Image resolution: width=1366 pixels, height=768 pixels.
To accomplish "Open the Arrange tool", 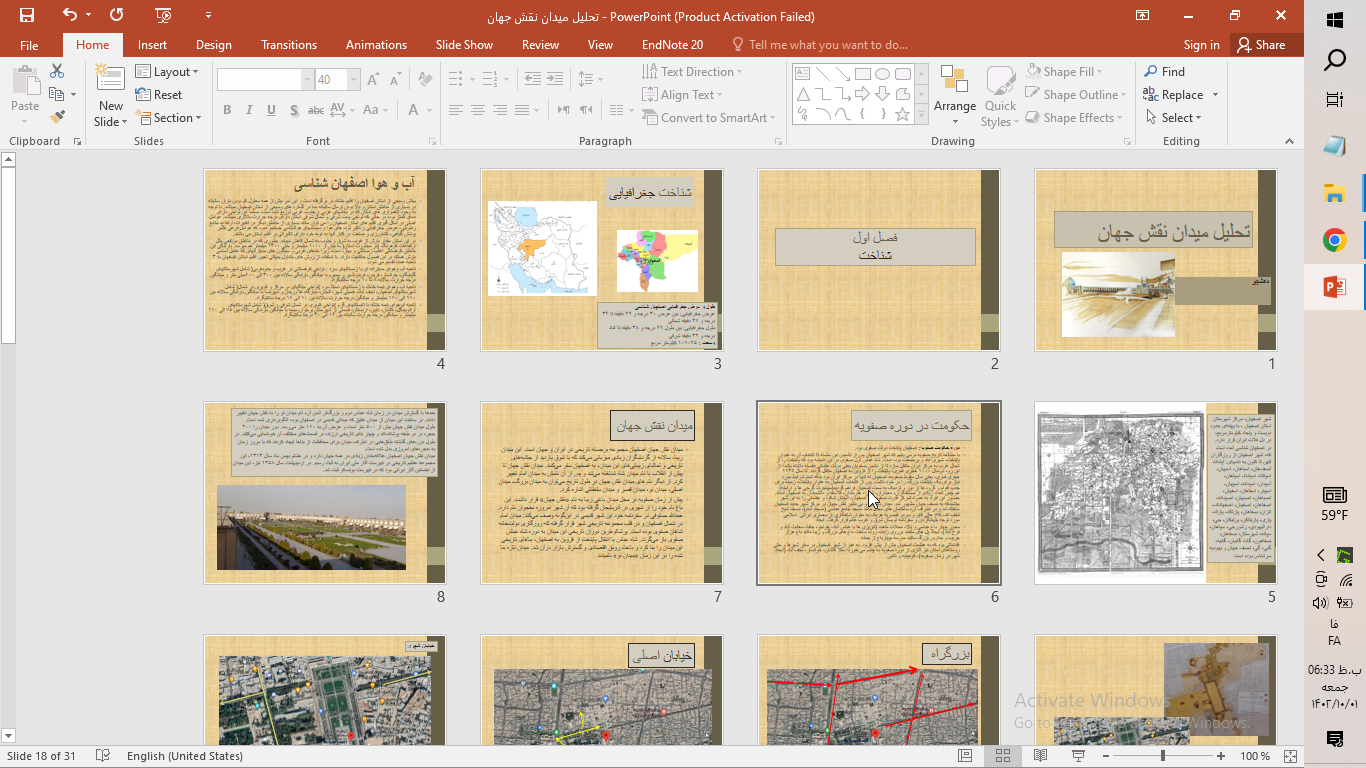I will (954, 95).
